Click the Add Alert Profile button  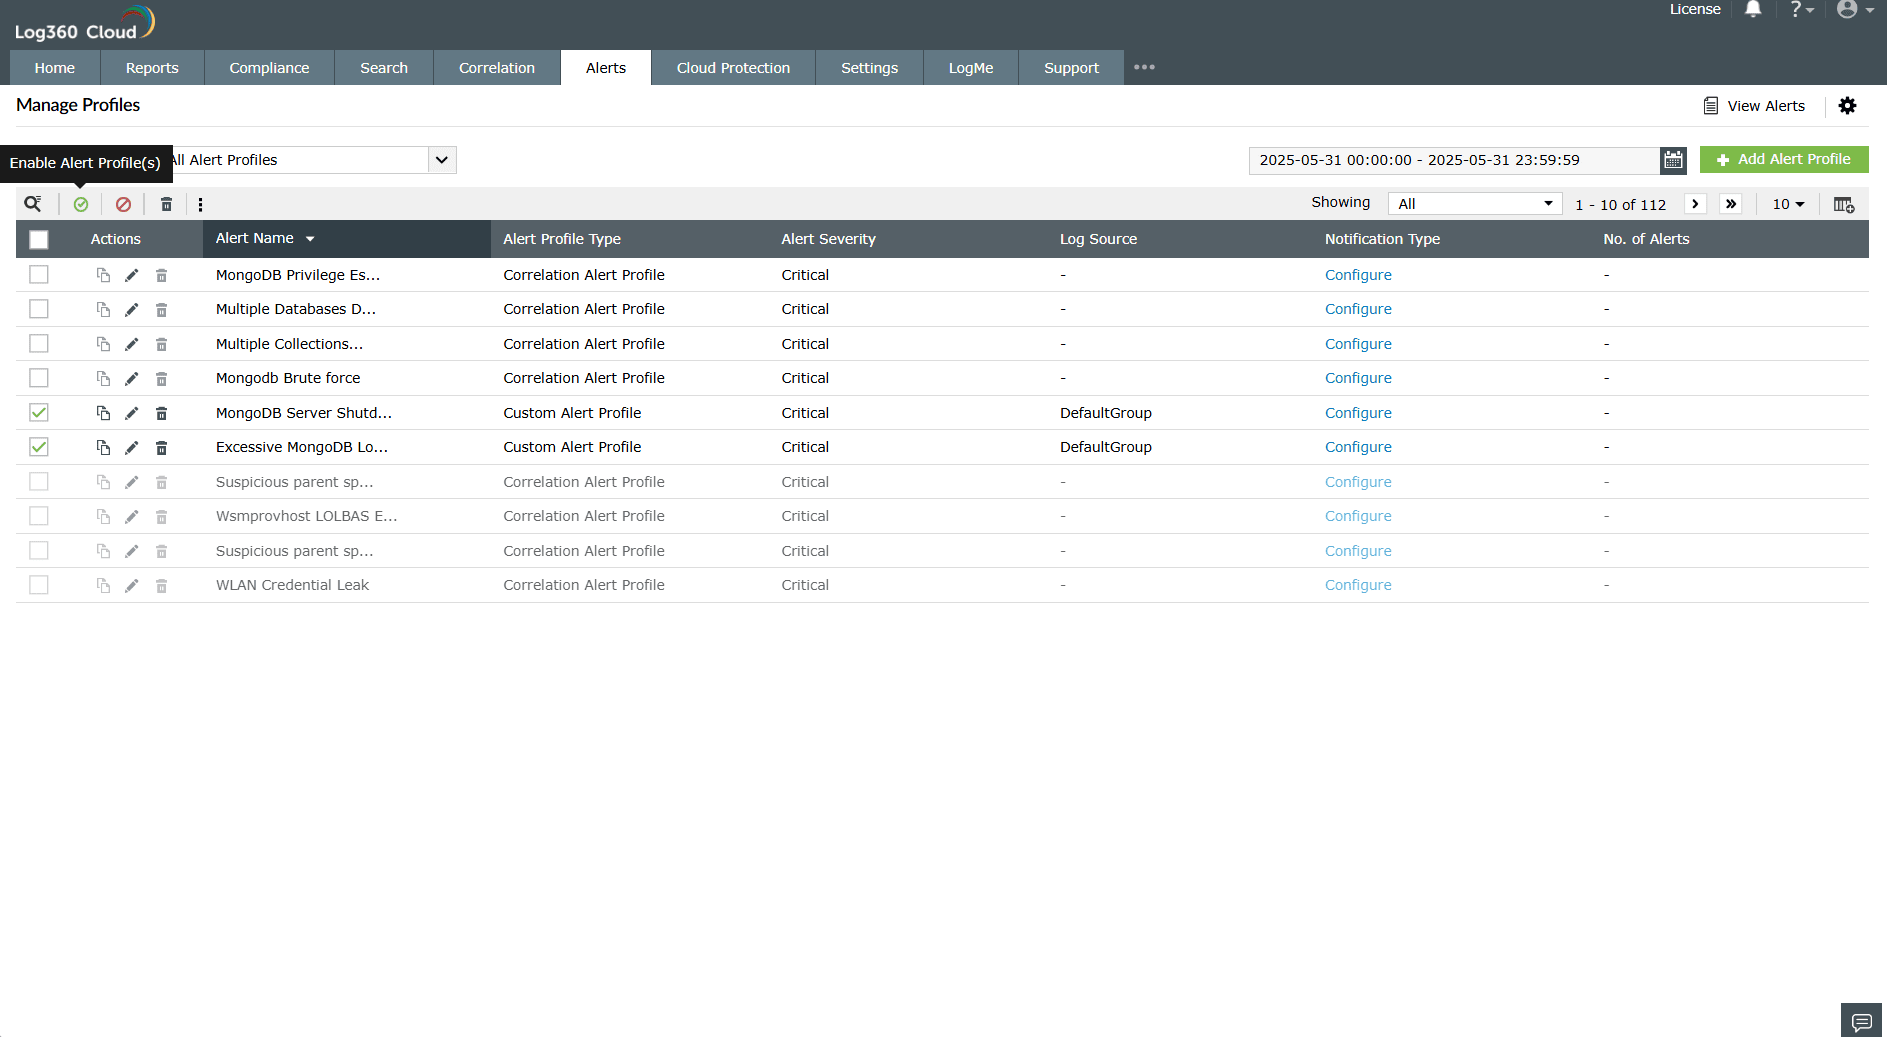[1784, 159]
